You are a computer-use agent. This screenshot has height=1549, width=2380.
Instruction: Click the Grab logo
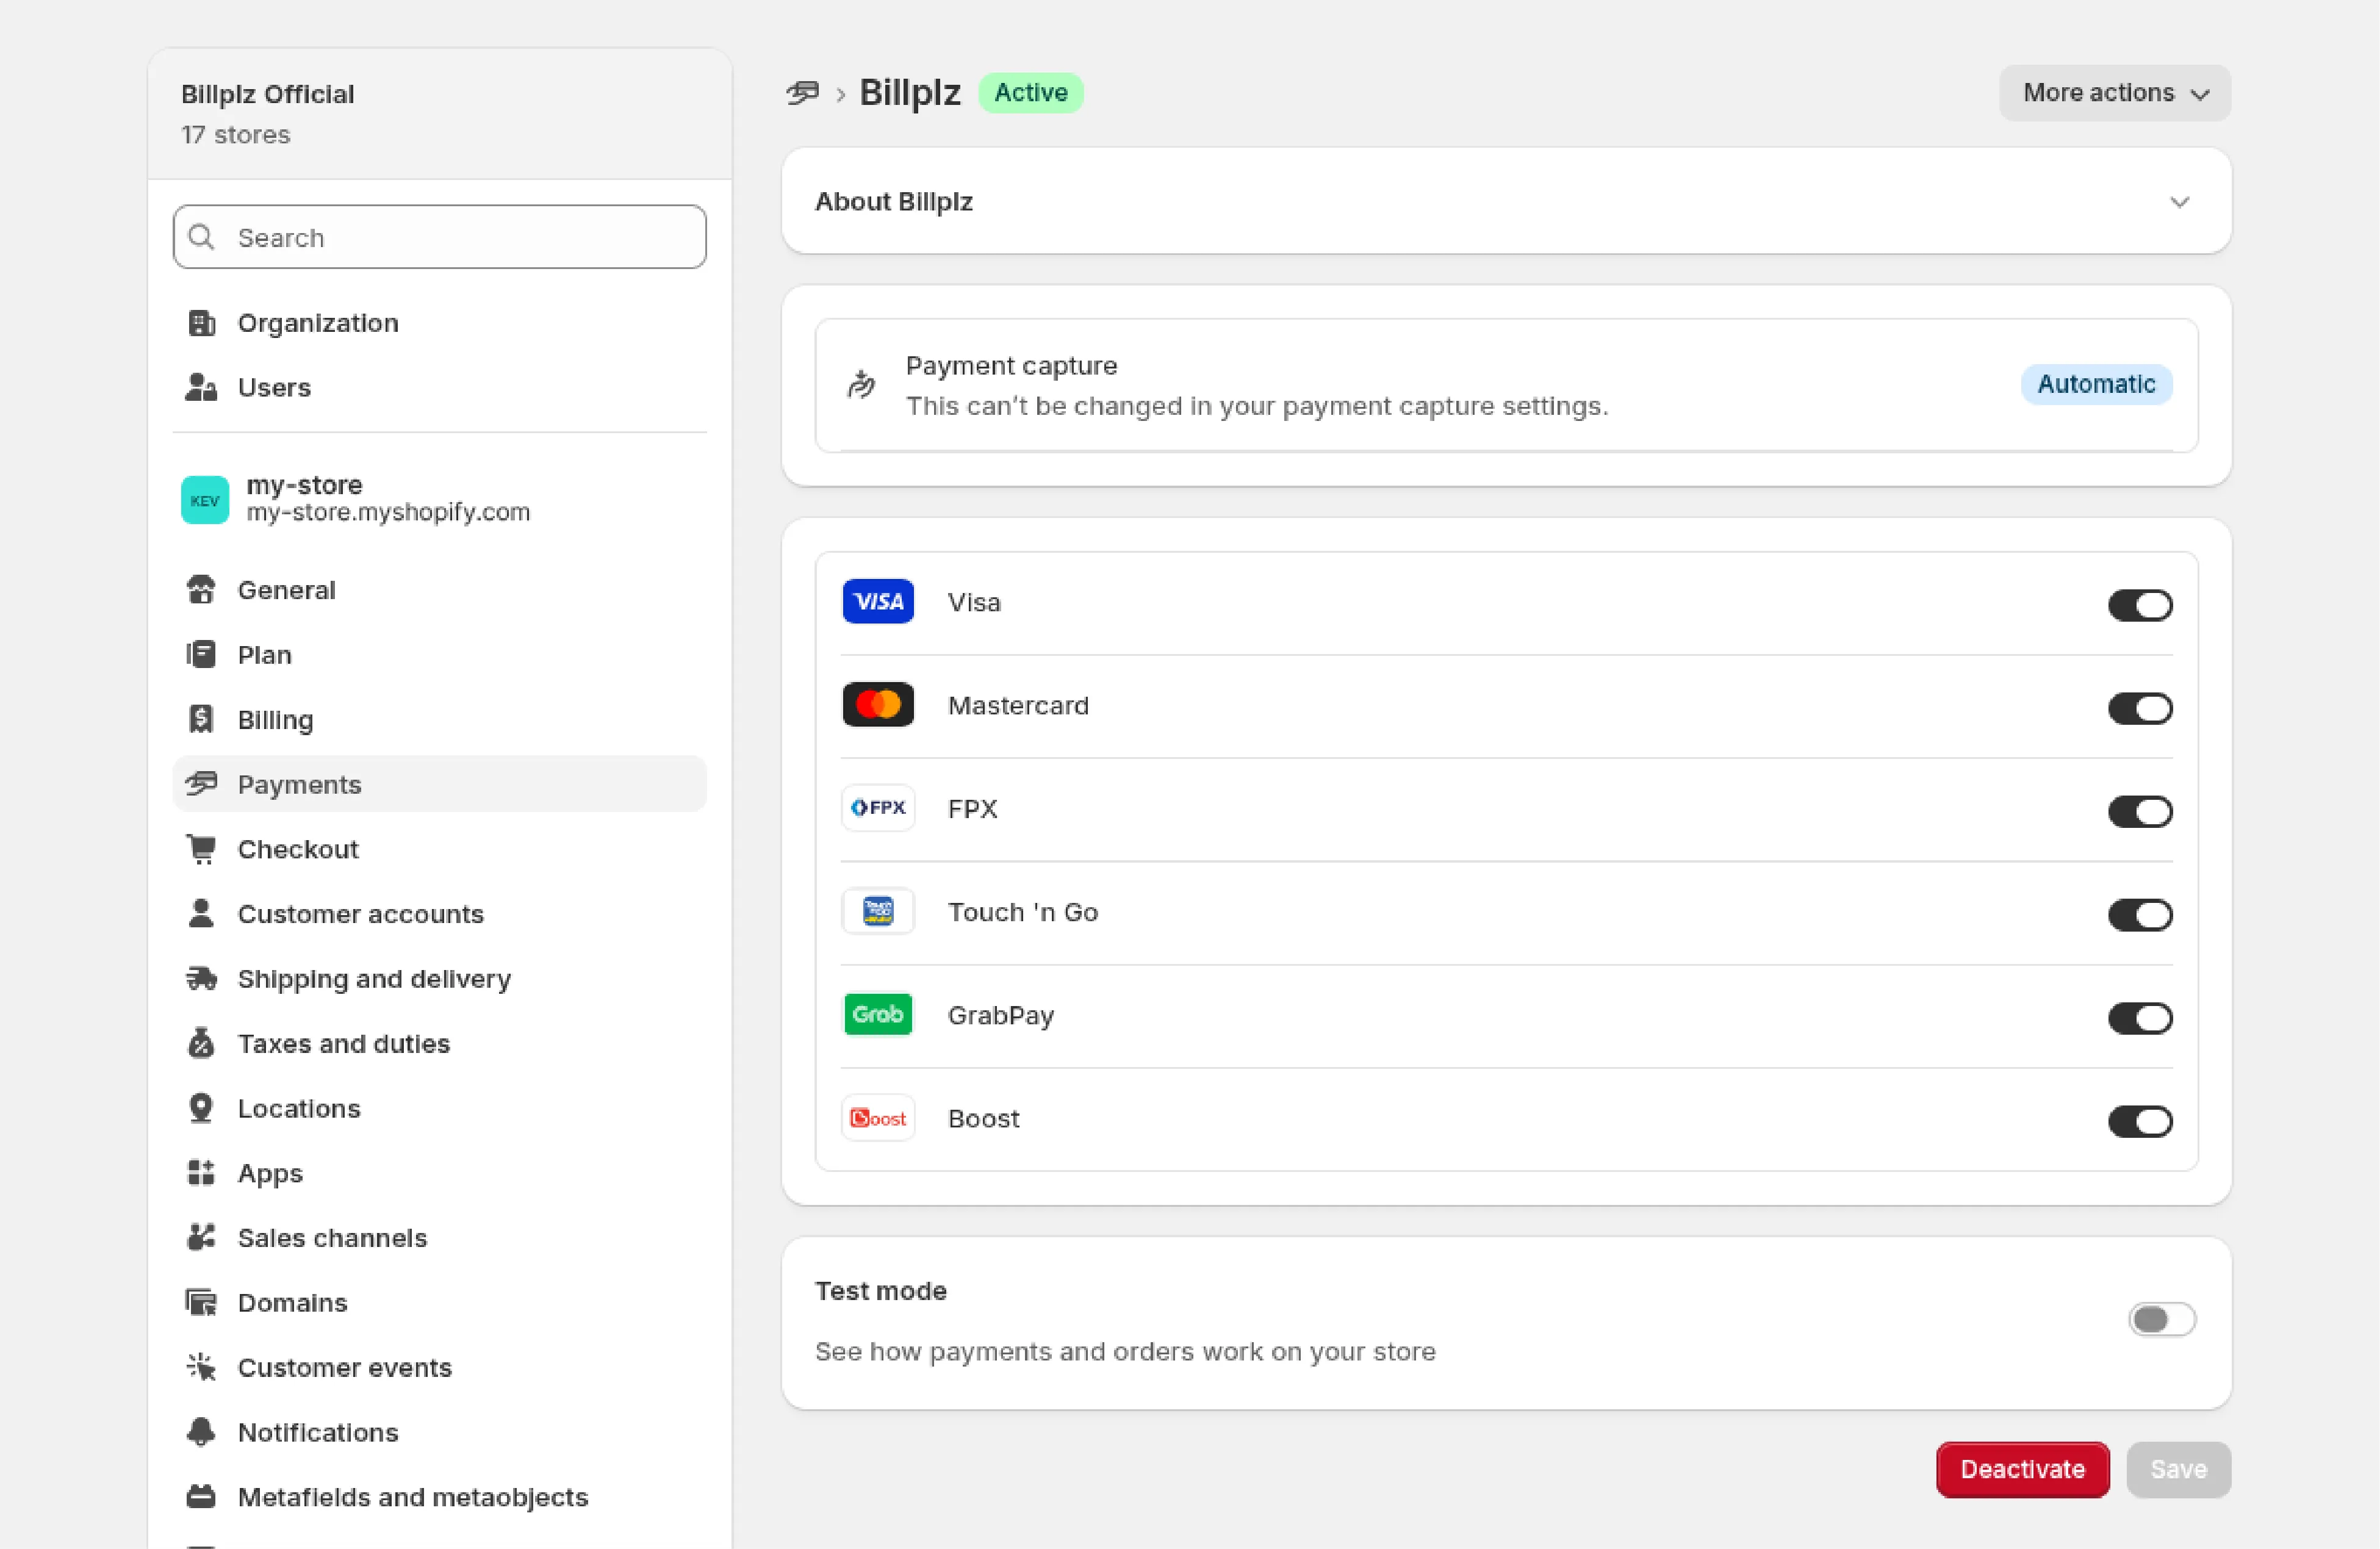coord(878,1014)
